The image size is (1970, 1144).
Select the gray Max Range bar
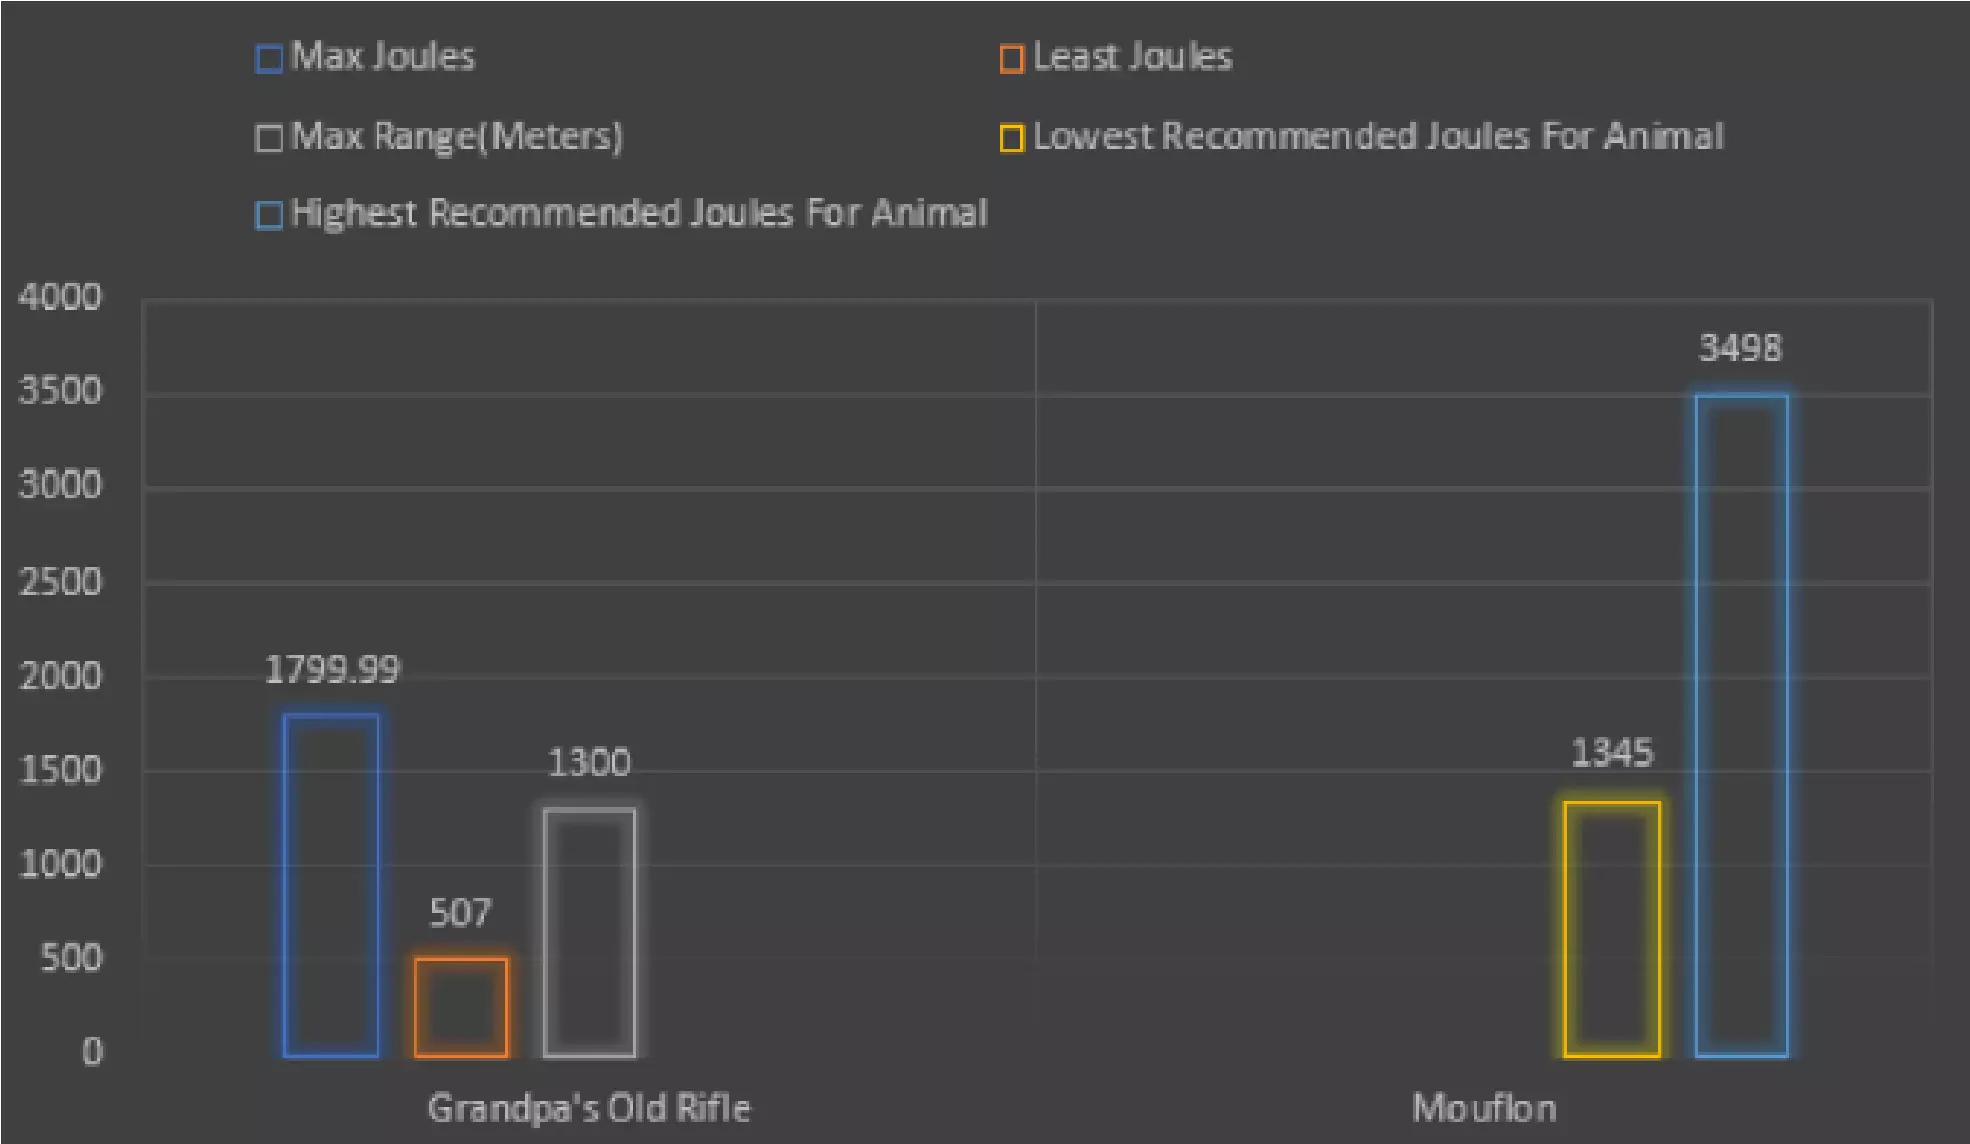point(590,932)
